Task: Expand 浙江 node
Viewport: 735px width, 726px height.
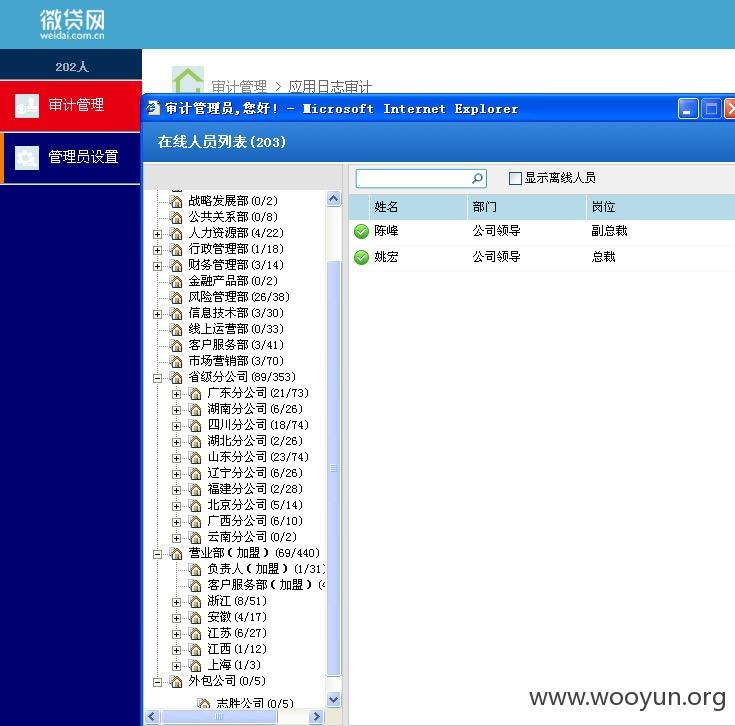Action: [176, 602]
